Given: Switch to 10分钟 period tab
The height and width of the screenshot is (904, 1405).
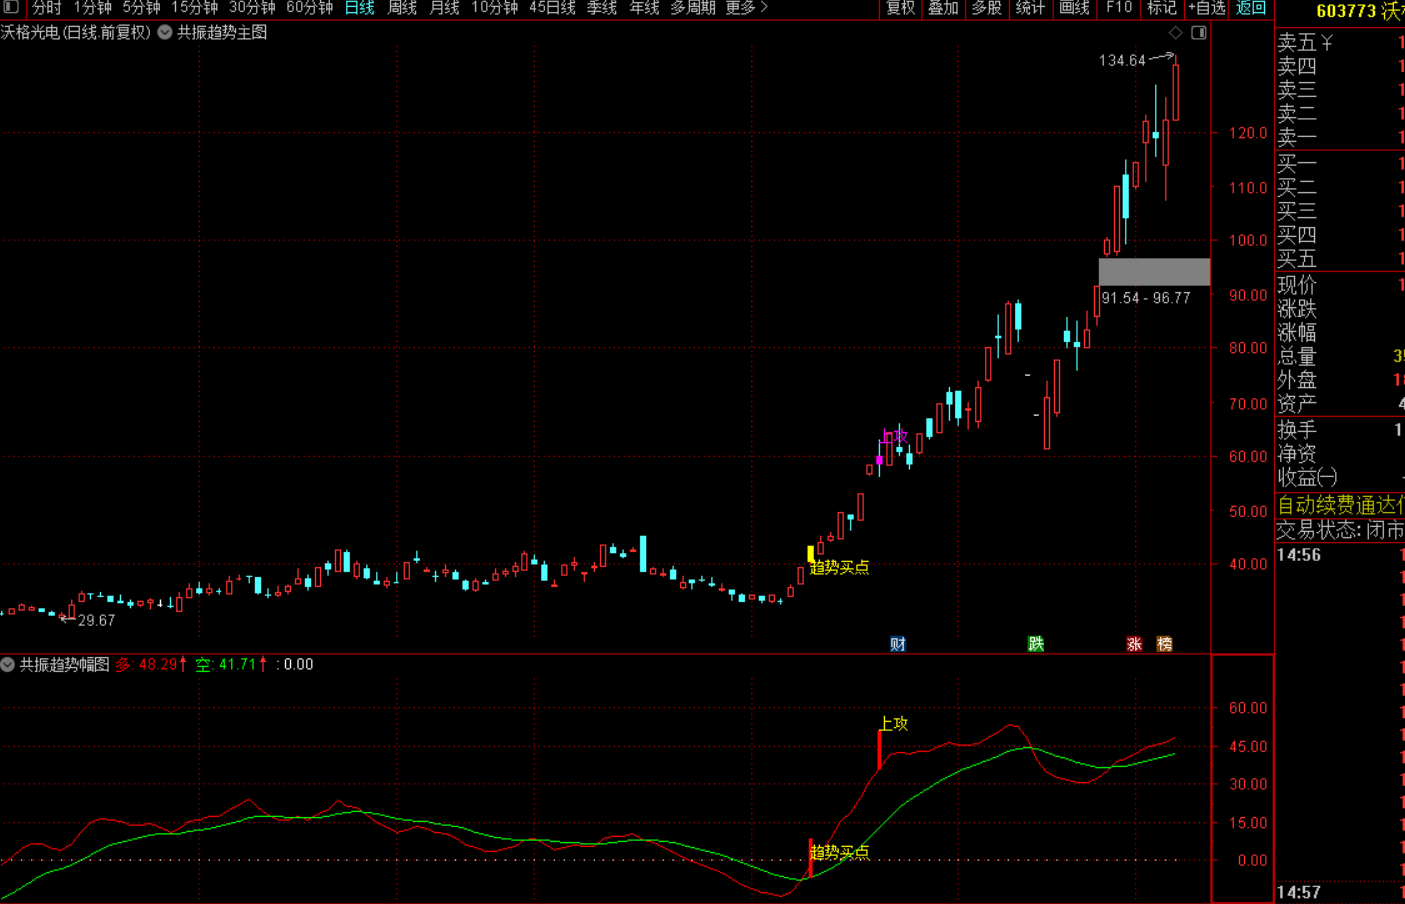Looking at the screenshot, I should (494, 8).
